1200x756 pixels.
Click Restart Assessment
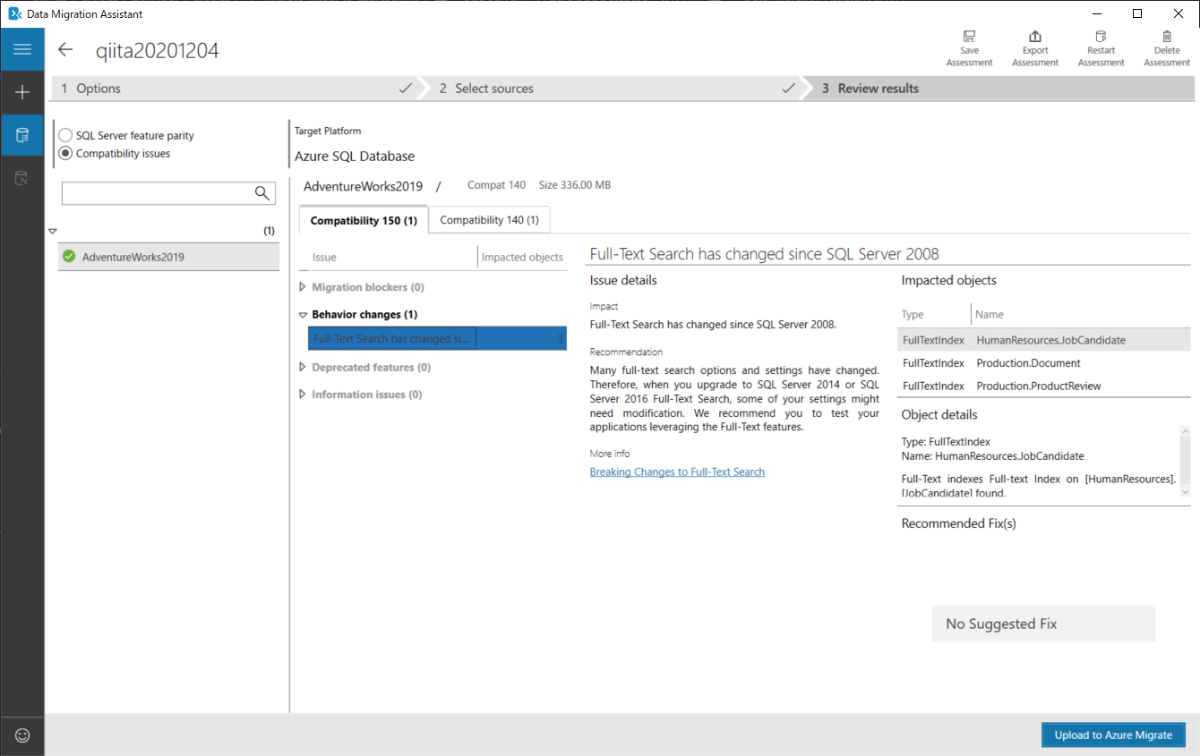pyautogui.click(x=1101, y=49)
